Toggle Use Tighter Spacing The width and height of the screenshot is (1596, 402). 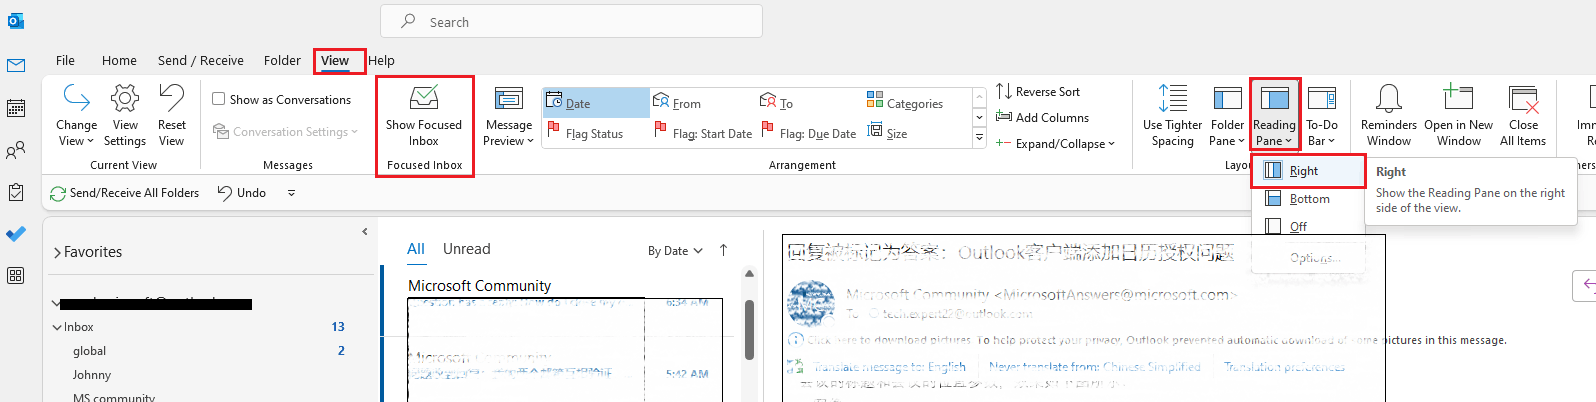coord(1173,115)
